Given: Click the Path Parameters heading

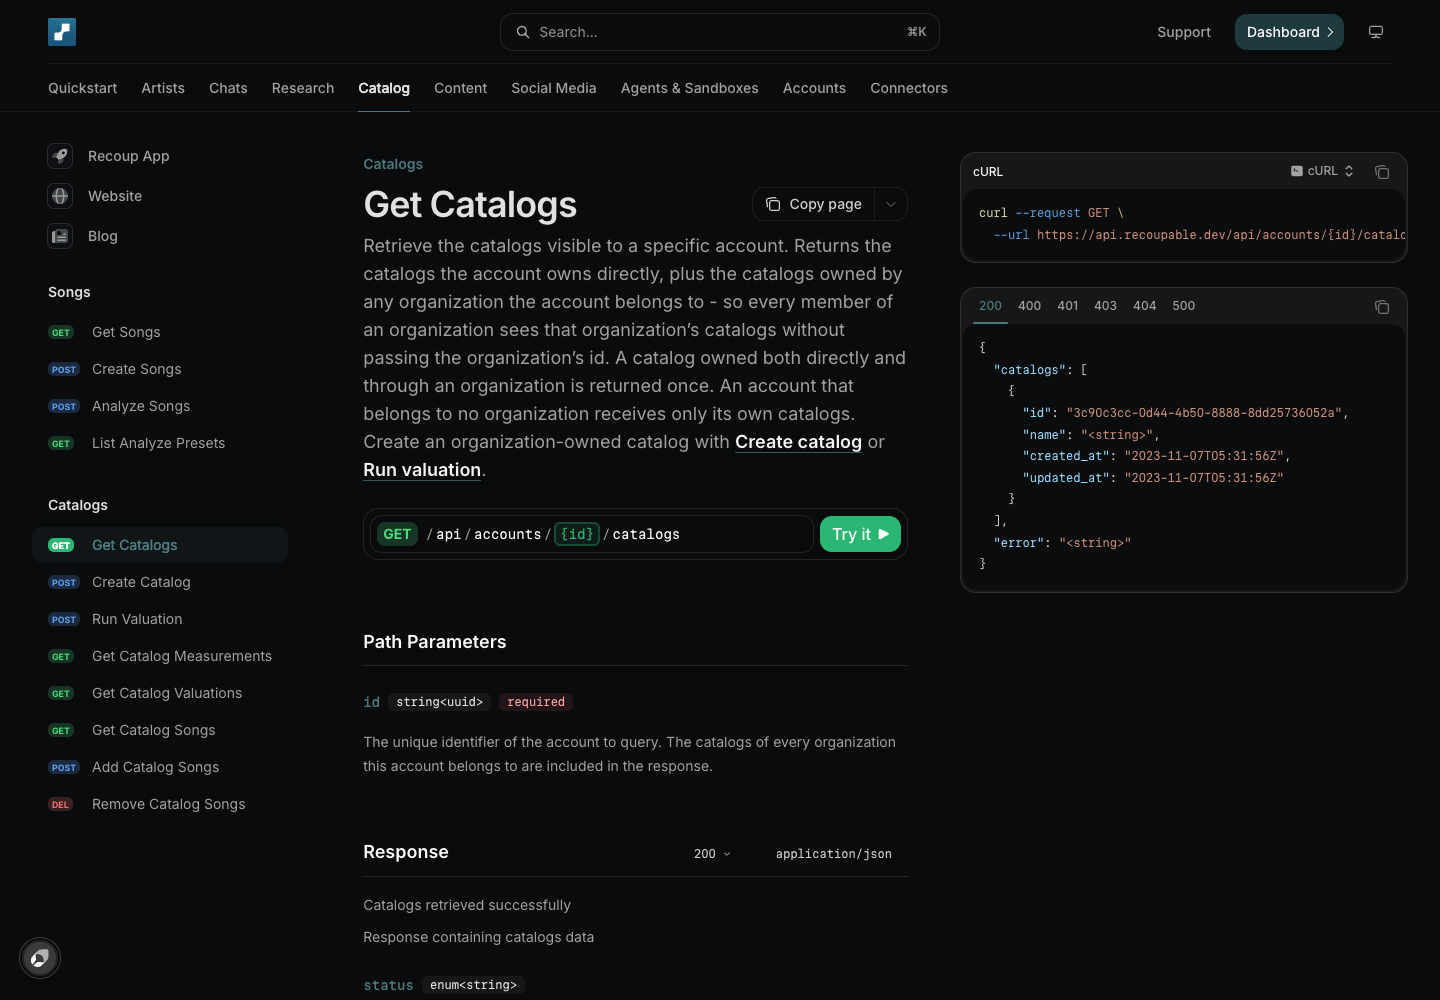Looking at the screenshot, I should pos(434,642).
